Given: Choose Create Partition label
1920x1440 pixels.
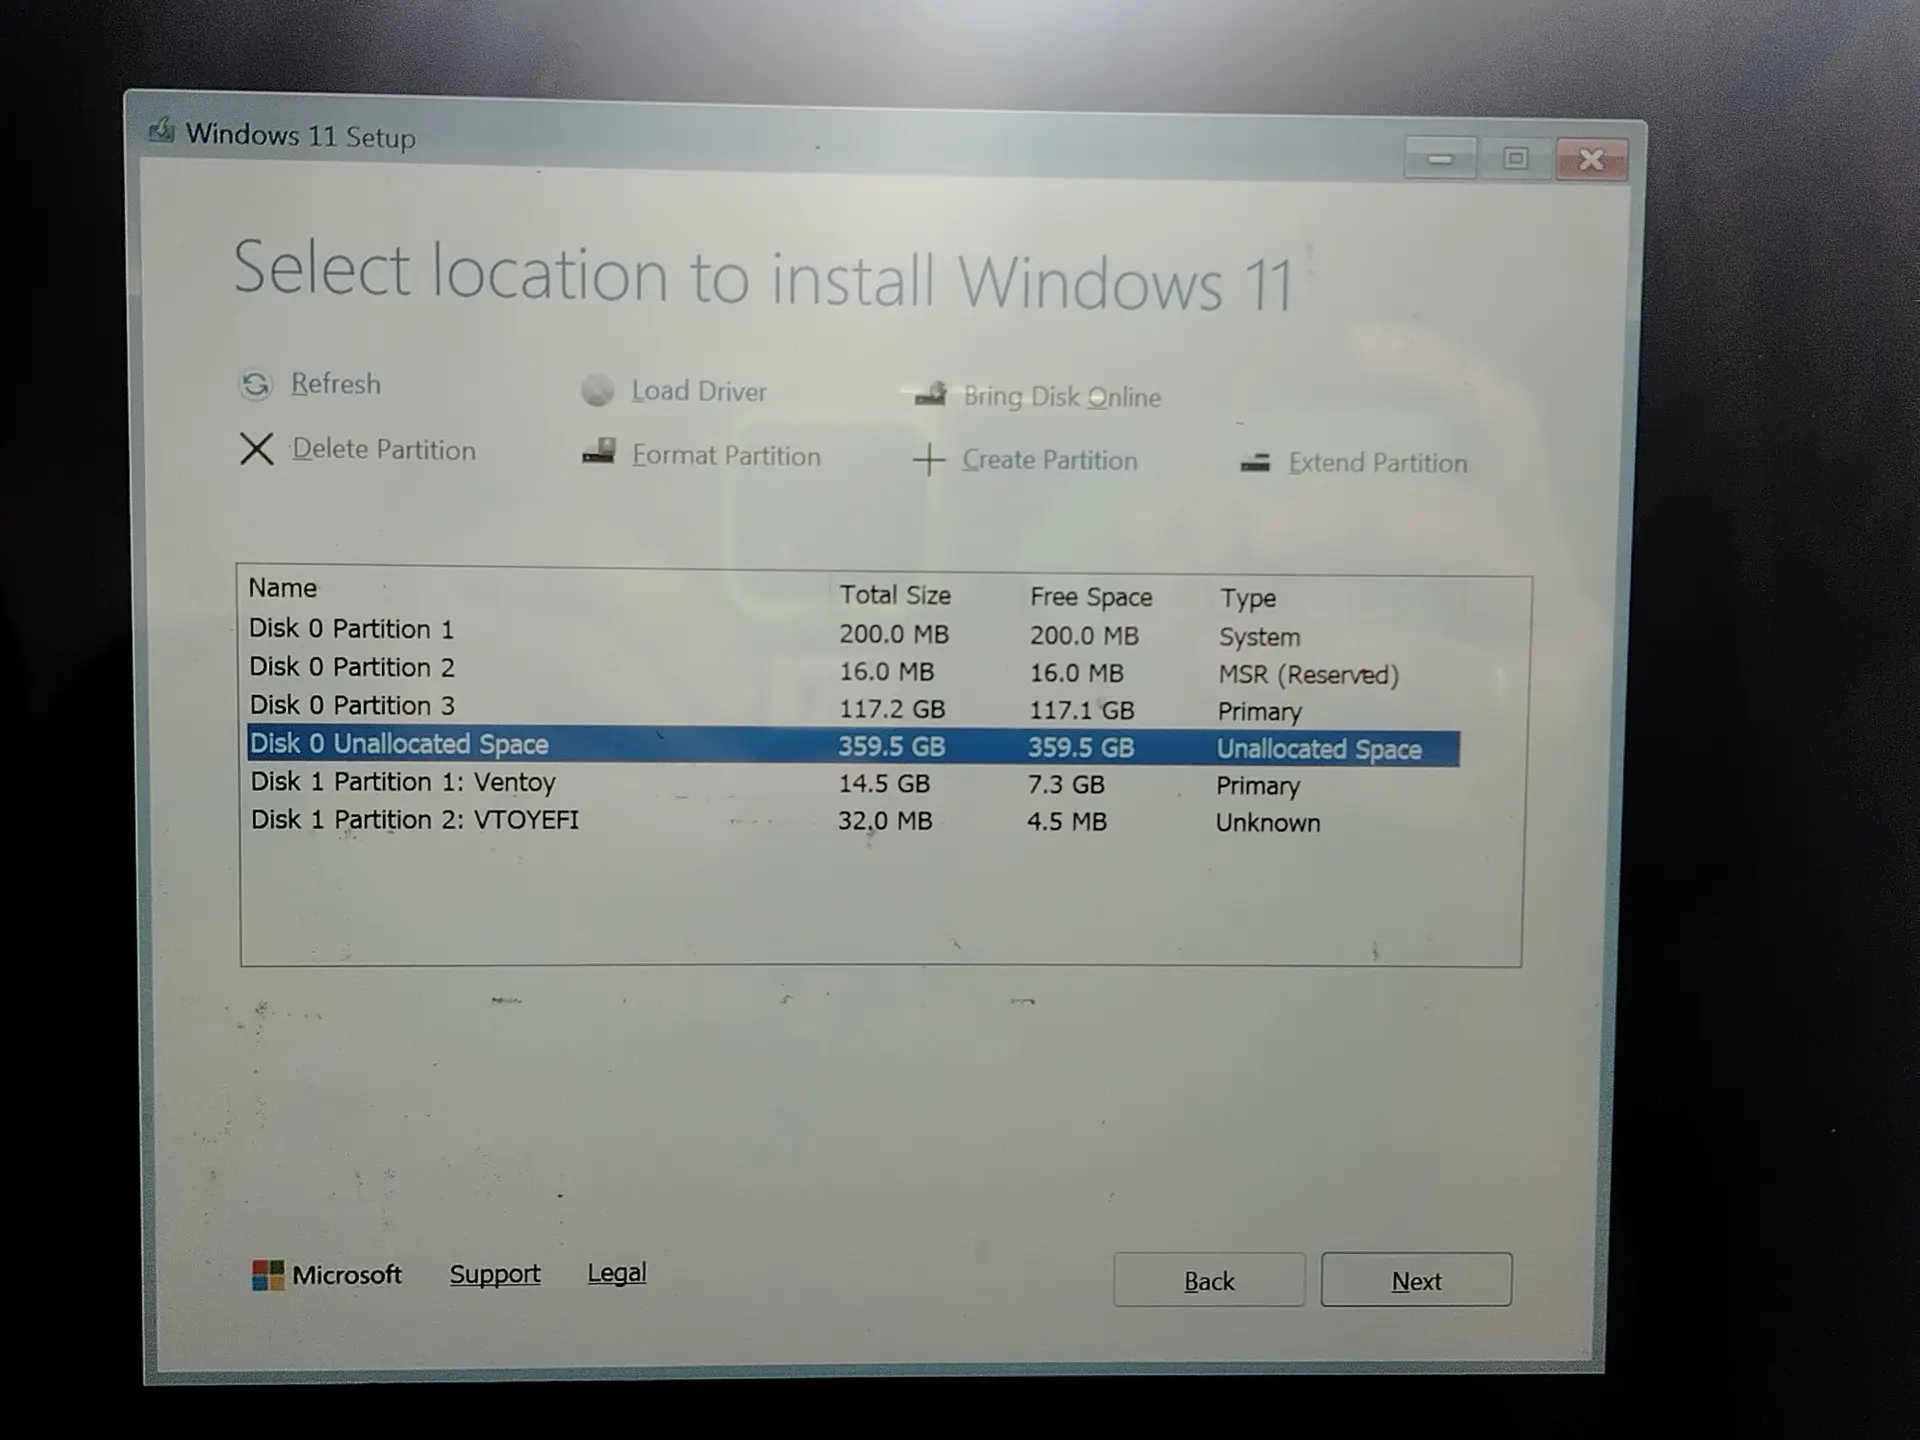Looking at the screenshot, I should tap(1050, 460).
